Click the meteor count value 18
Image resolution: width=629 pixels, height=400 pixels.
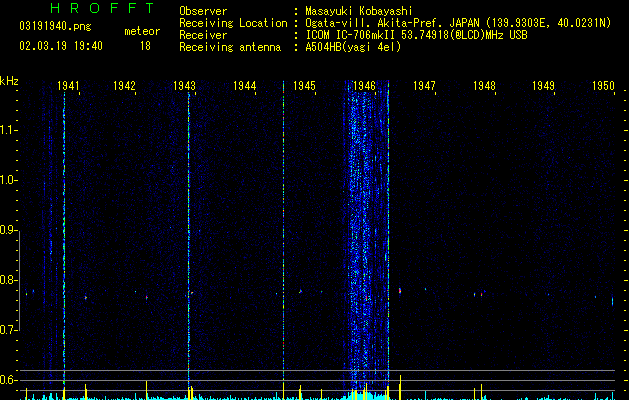click(x=145, y=46)
